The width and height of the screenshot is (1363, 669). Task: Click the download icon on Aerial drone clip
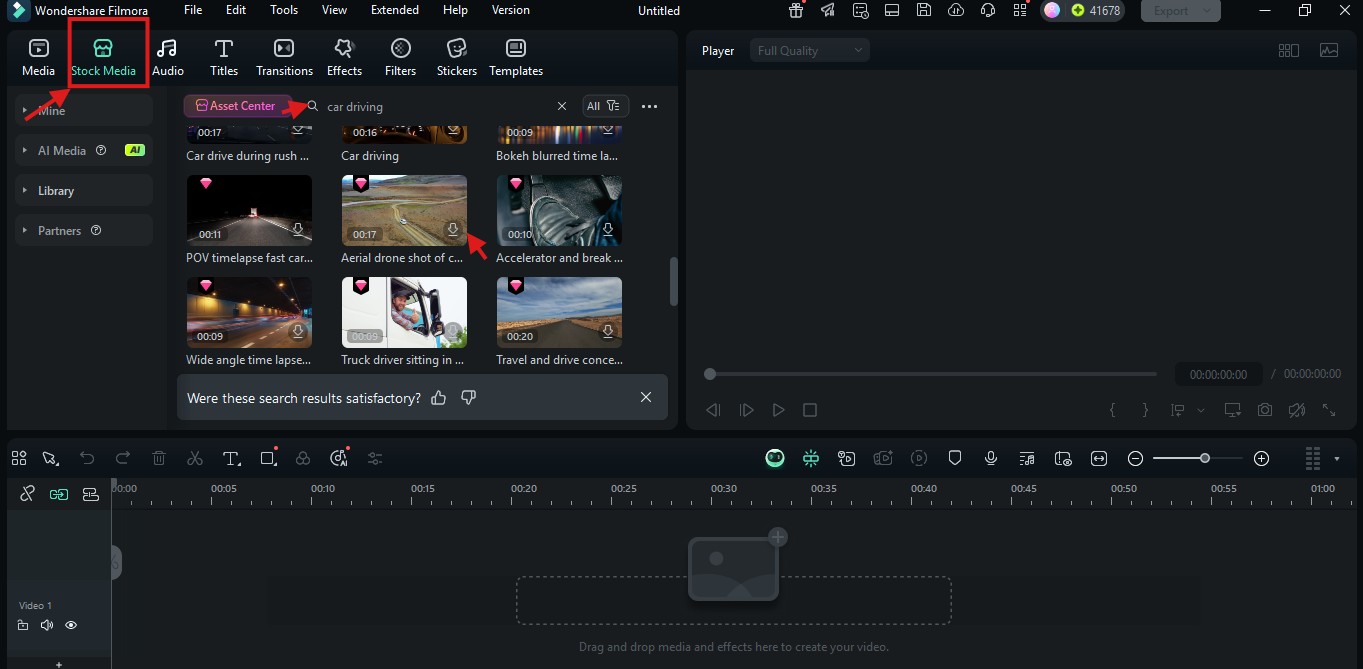pos(453,230)
